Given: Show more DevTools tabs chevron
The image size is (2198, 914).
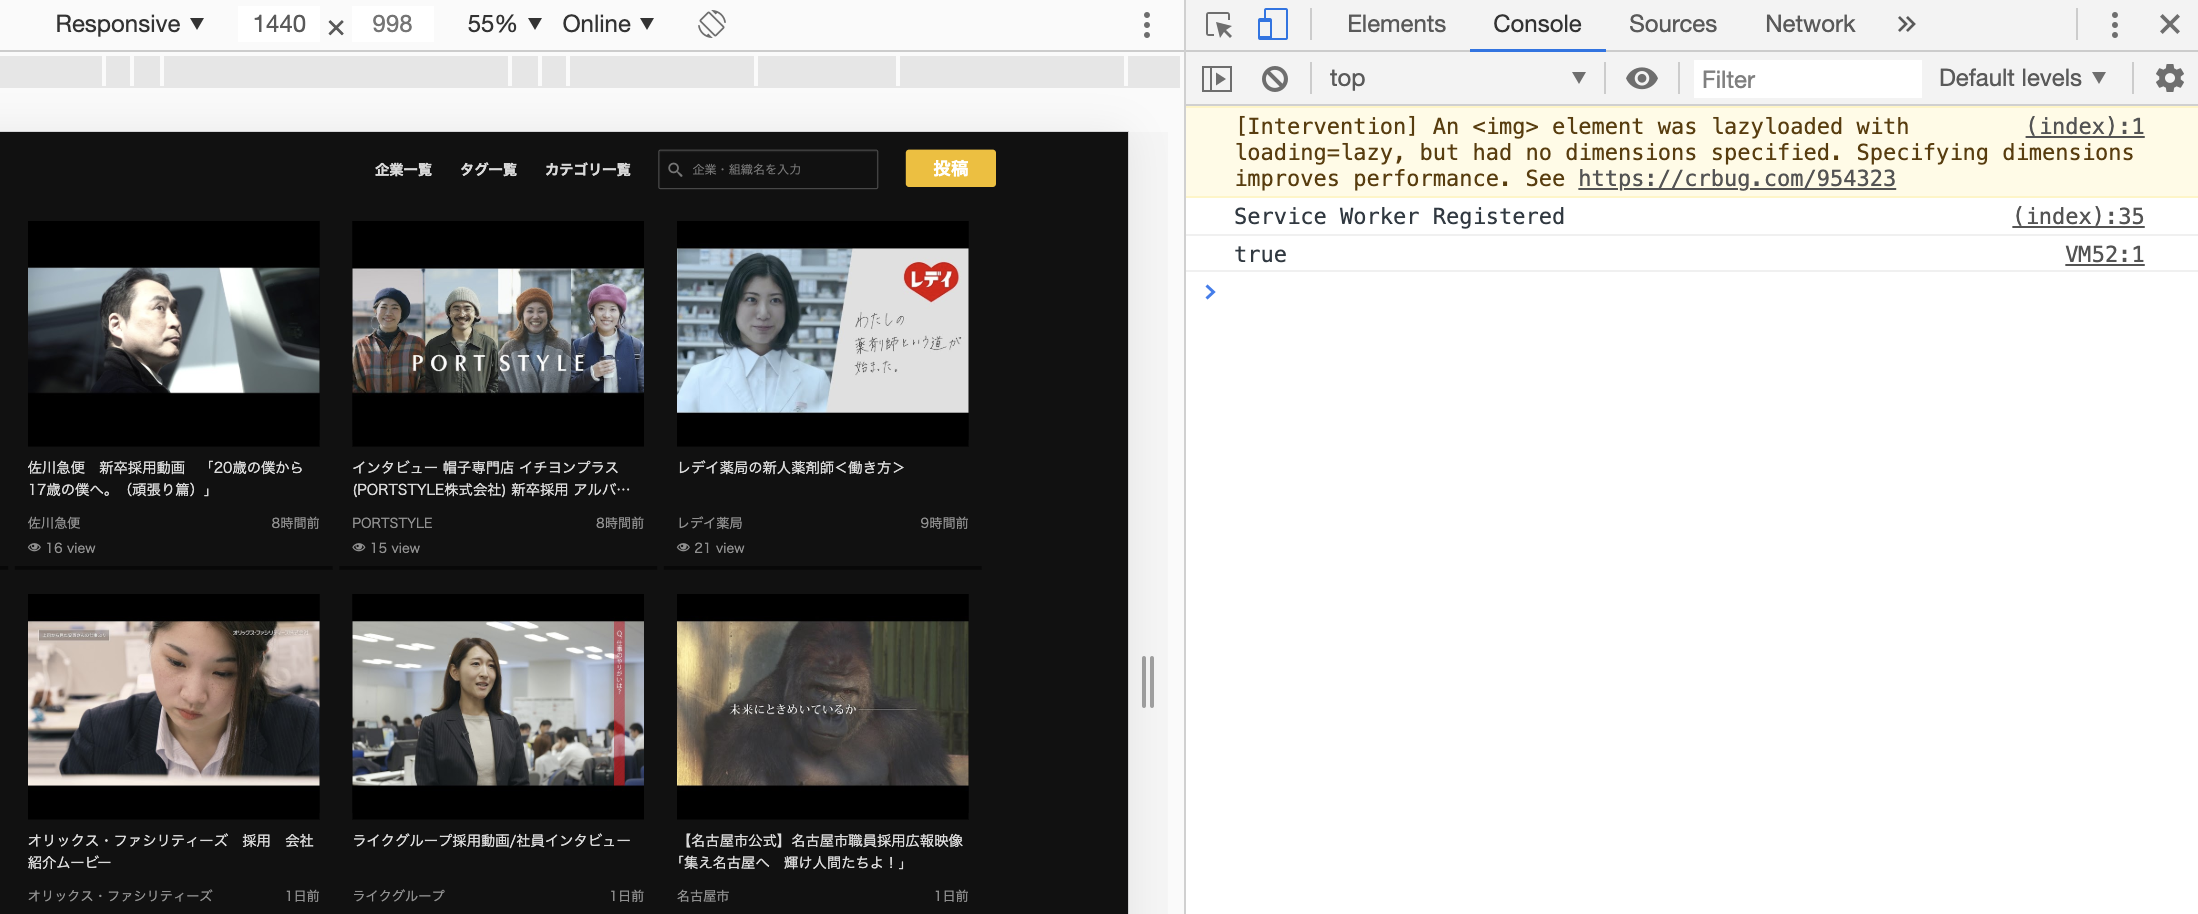Looking at the screenshot, I should pyautogui.click(x=1906, y=25).
